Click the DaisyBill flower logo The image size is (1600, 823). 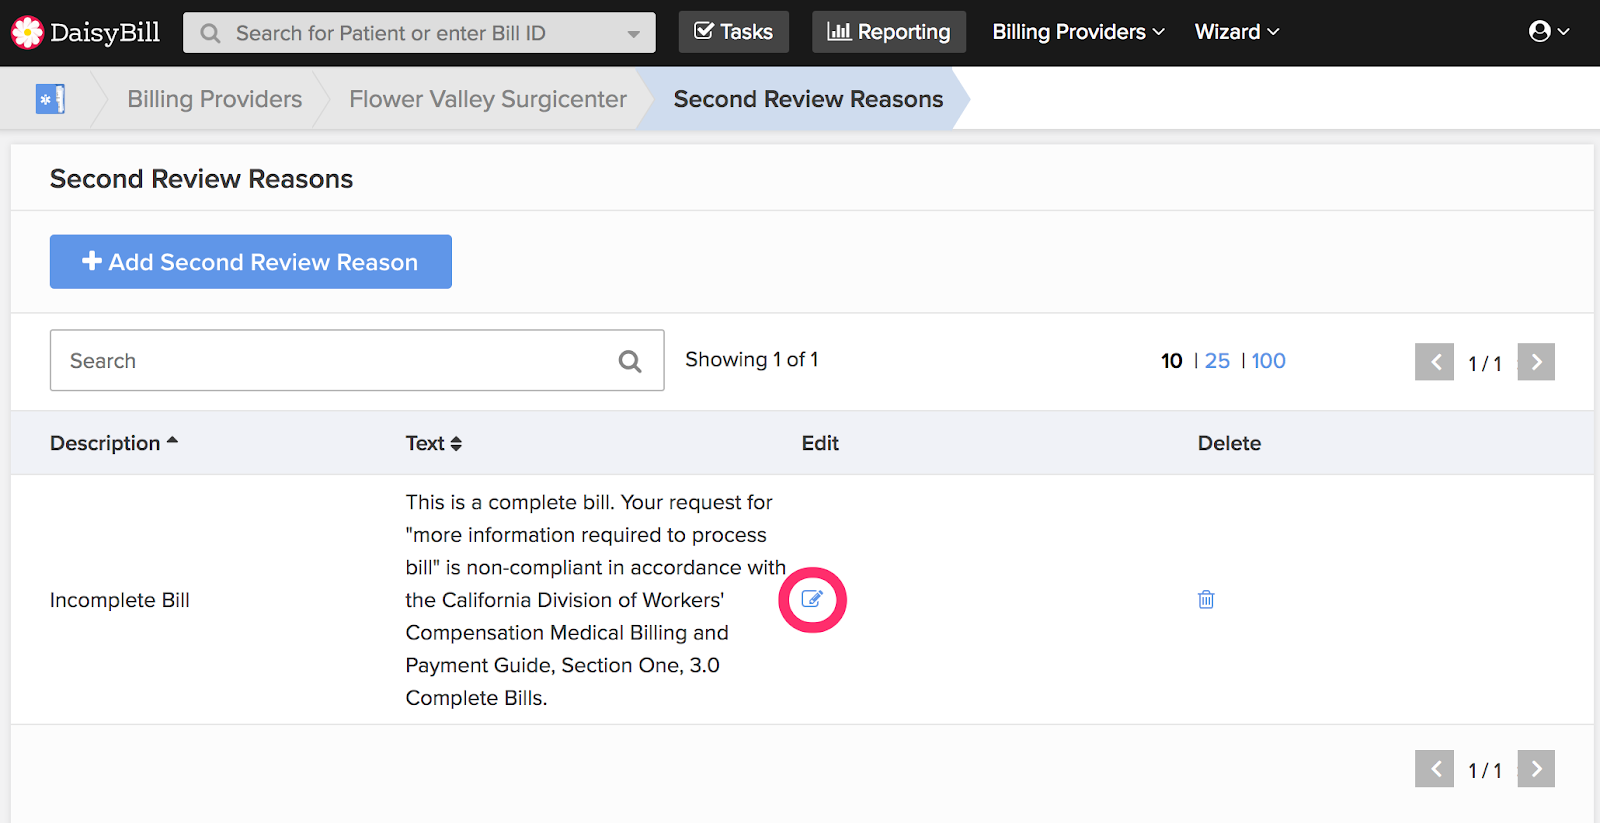click(x=27, y=32)
